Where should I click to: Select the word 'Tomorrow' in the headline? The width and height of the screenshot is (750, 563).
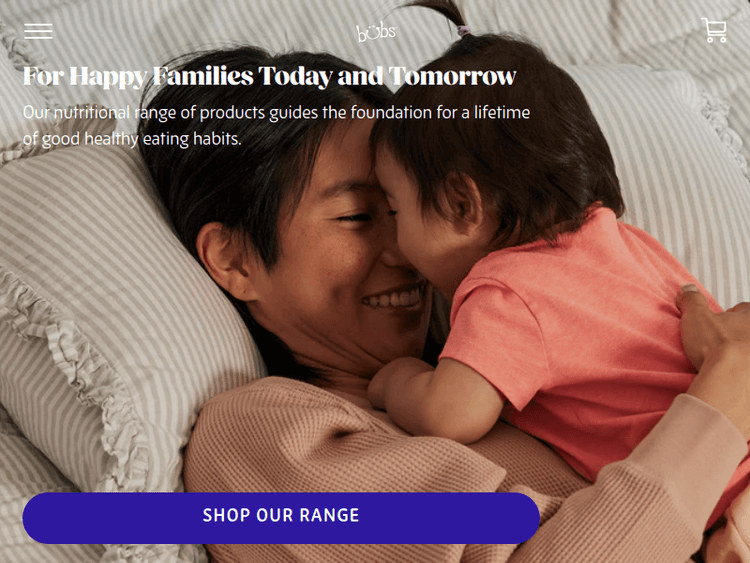(452, 77)
